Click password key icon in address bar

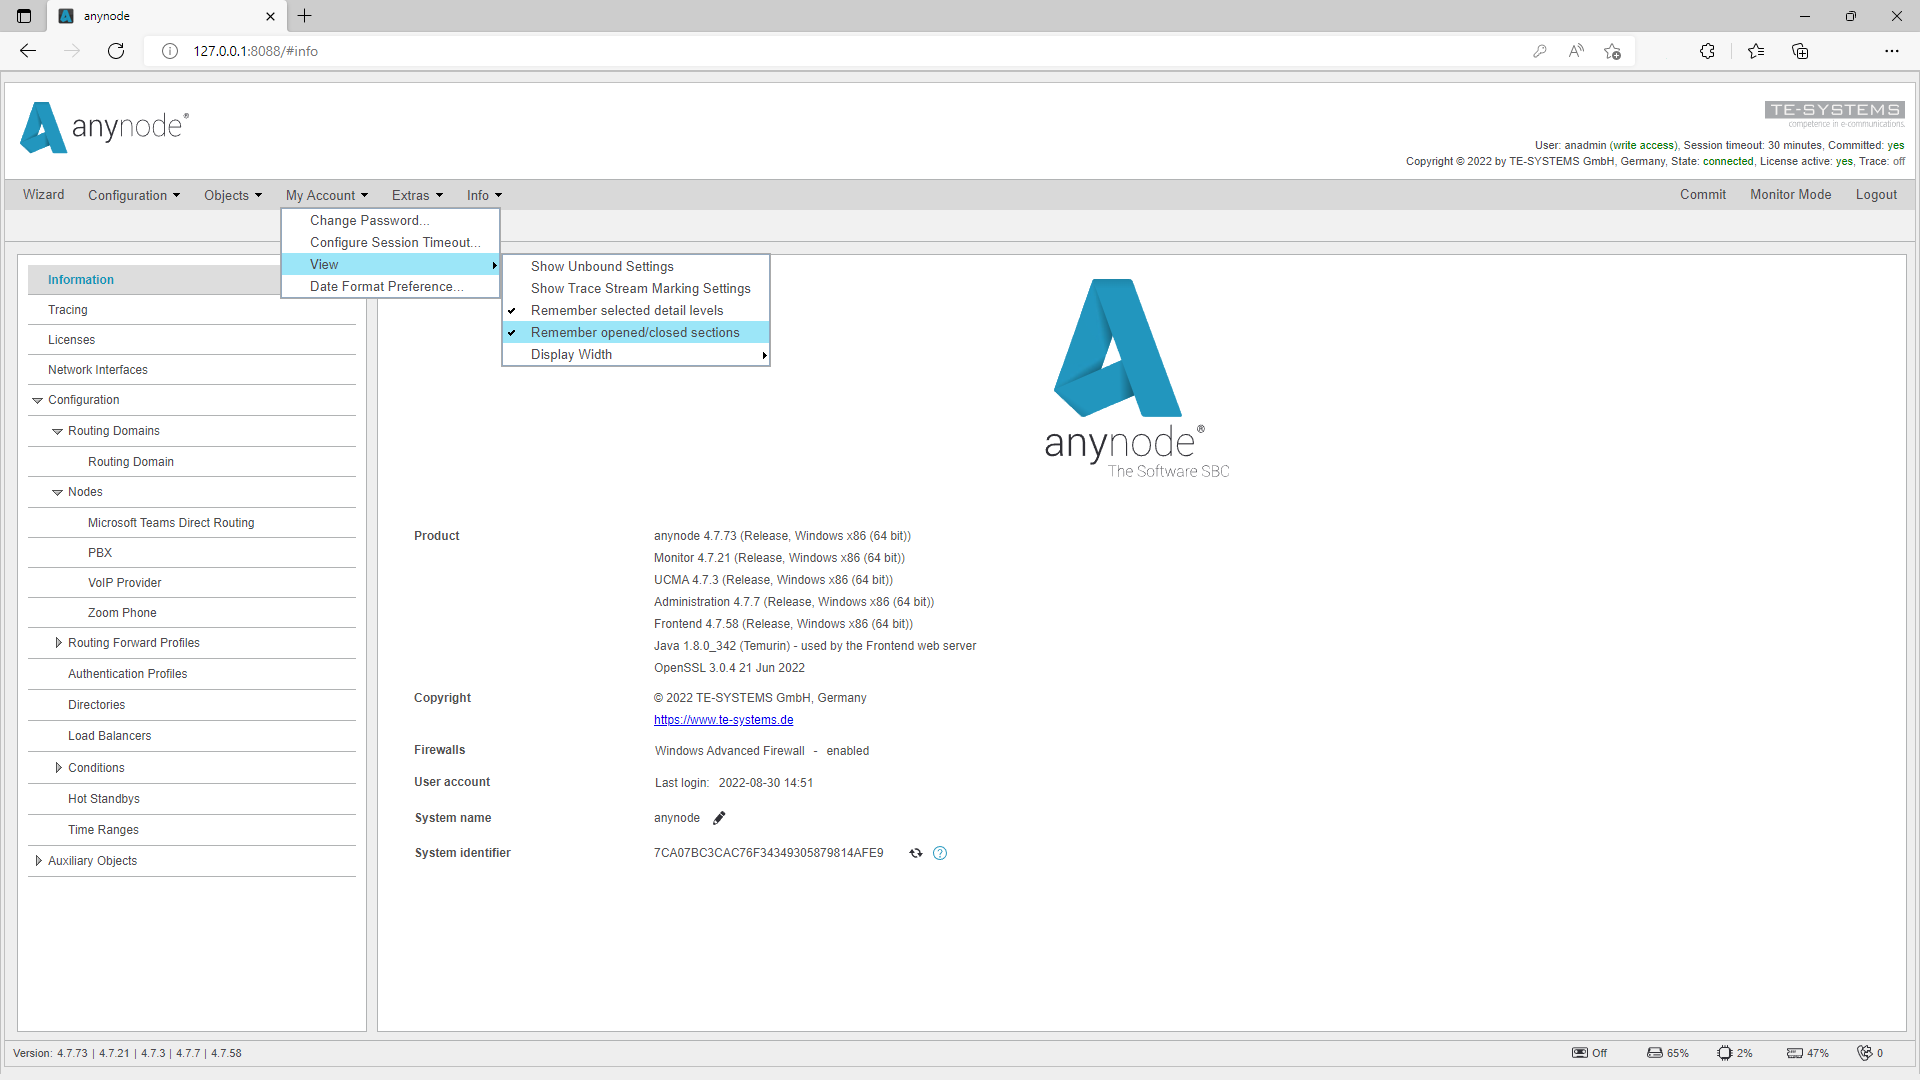[x=1540, y=51]
